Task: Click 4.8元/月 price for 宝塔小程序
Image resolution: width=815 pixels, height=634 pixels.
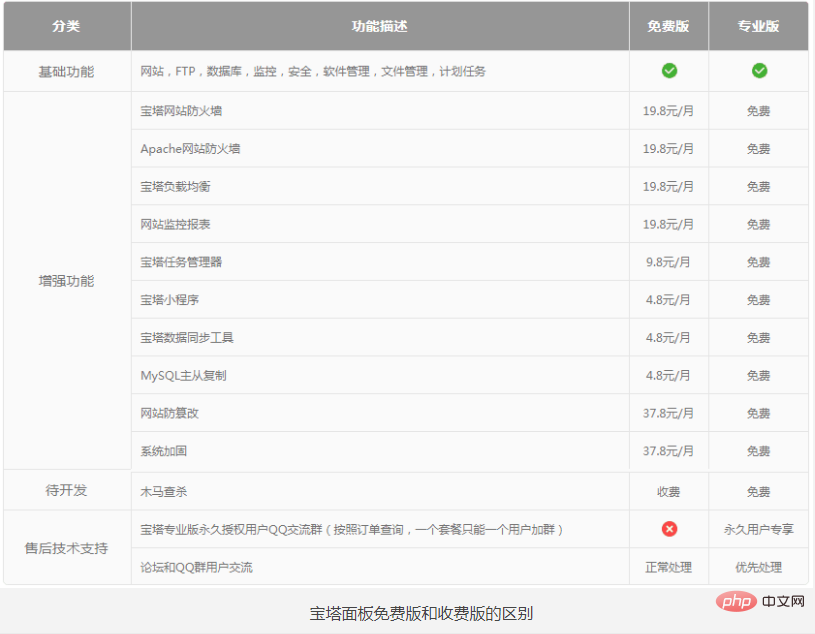Action: tap(668, 300)
